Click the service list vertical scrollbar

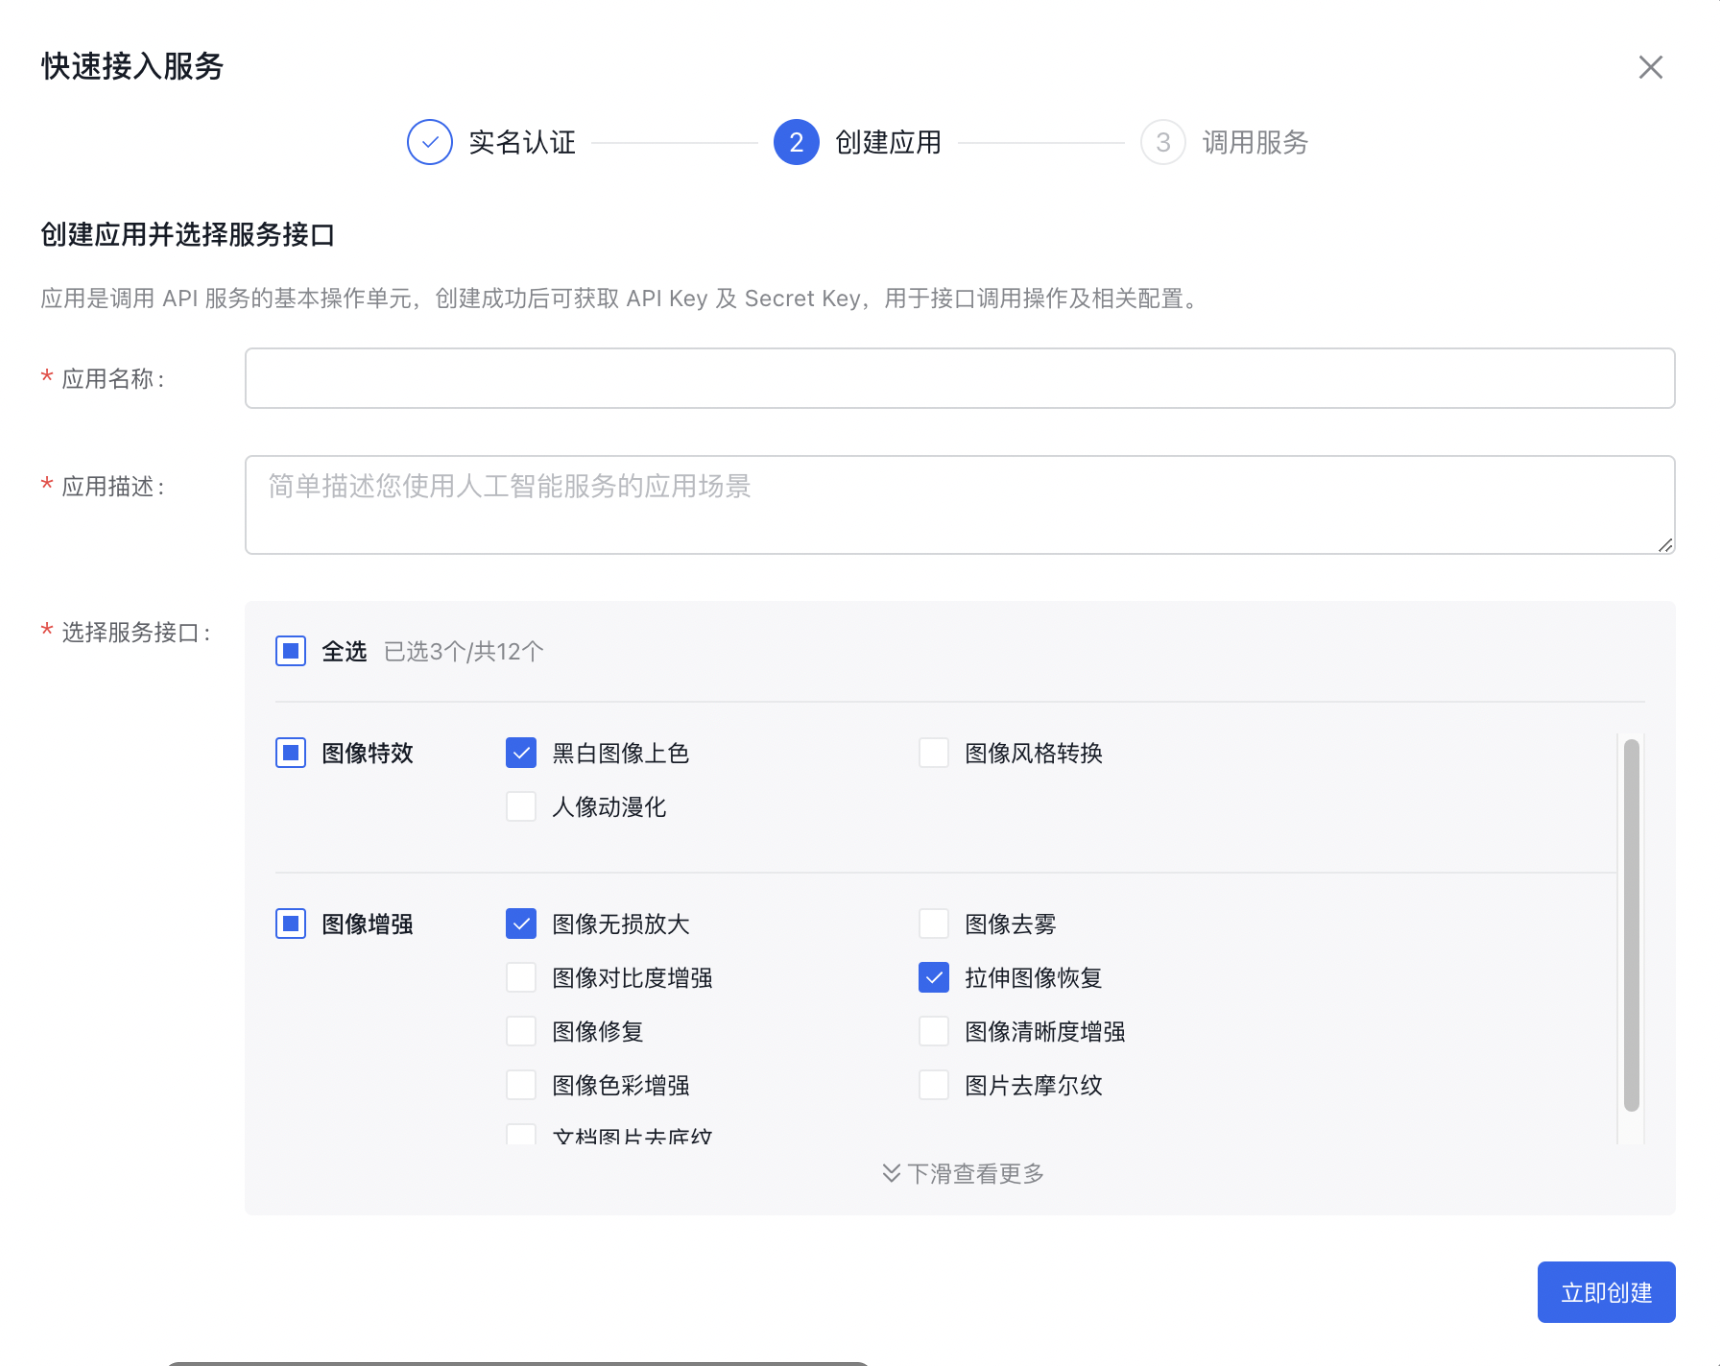click(1631, 925)
